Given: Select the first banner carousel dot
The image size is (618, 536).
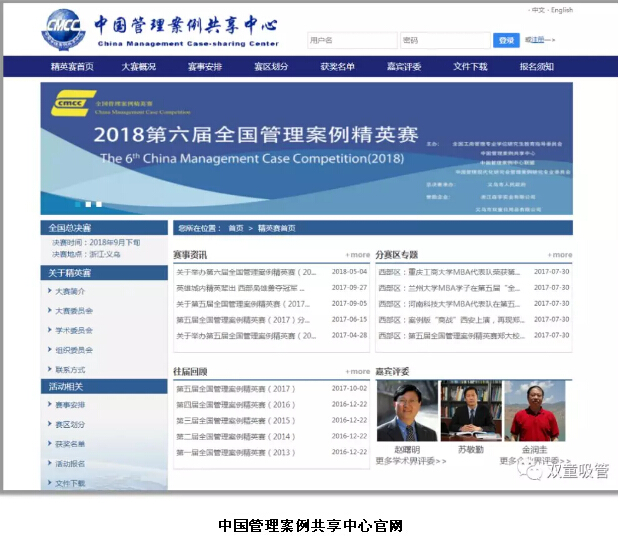Looking at the screenshot, I should (x=77, y=204).
